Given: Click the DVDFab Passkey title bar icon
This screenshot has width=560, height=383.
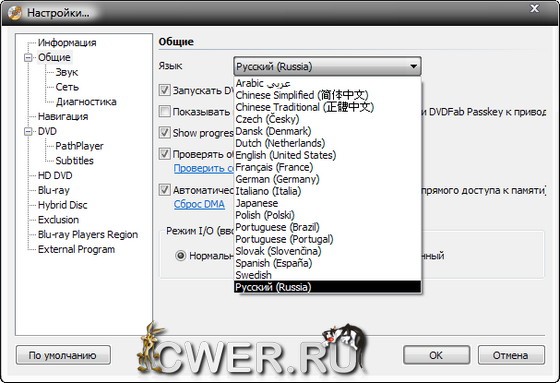Looking at the screenshot, I should click(x=15, y=13).
